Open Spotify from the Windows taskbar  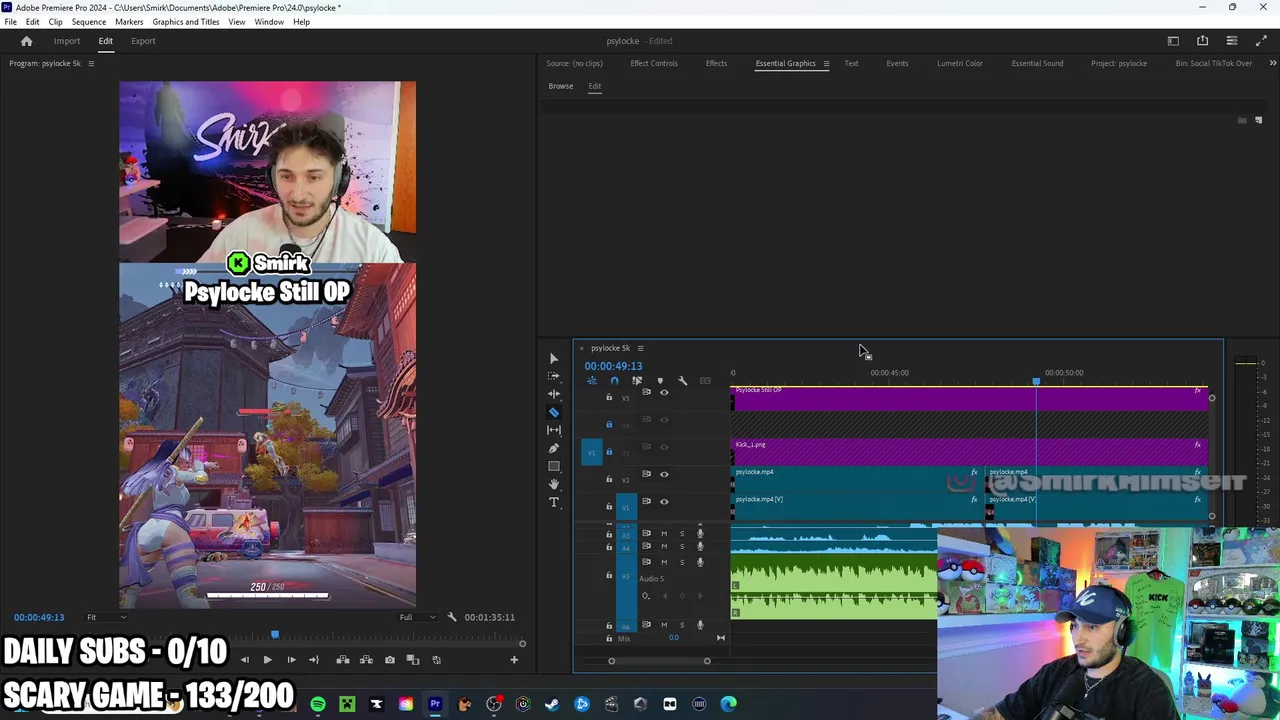coord(318,704)
